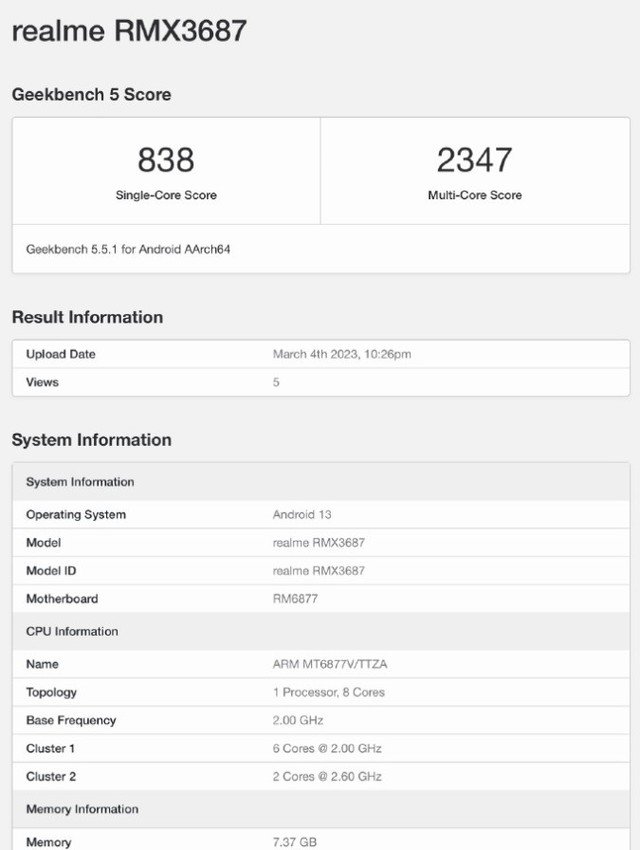Click the 'Geekbench 5 Score' heading

click(92, 94)
